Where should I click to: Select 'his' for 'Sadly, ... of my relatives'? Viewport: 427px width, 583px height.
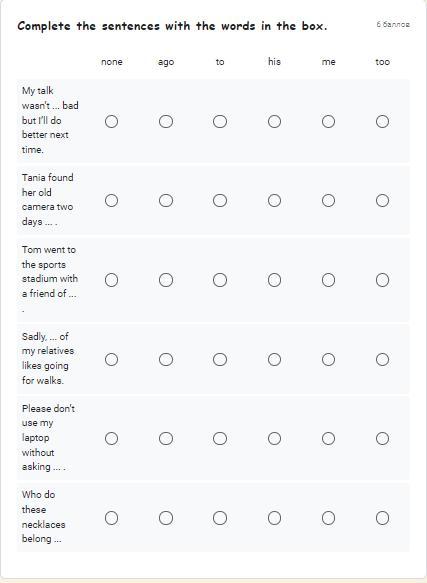(x=274, y=359)
